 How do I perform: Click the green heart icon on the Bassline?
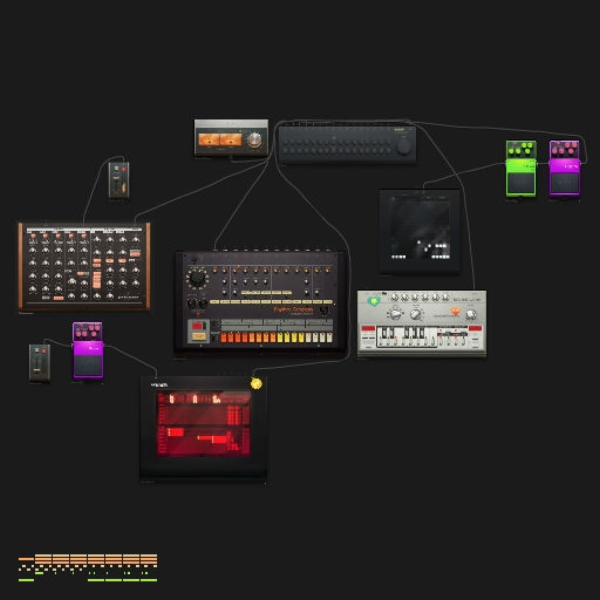point(374,301)
